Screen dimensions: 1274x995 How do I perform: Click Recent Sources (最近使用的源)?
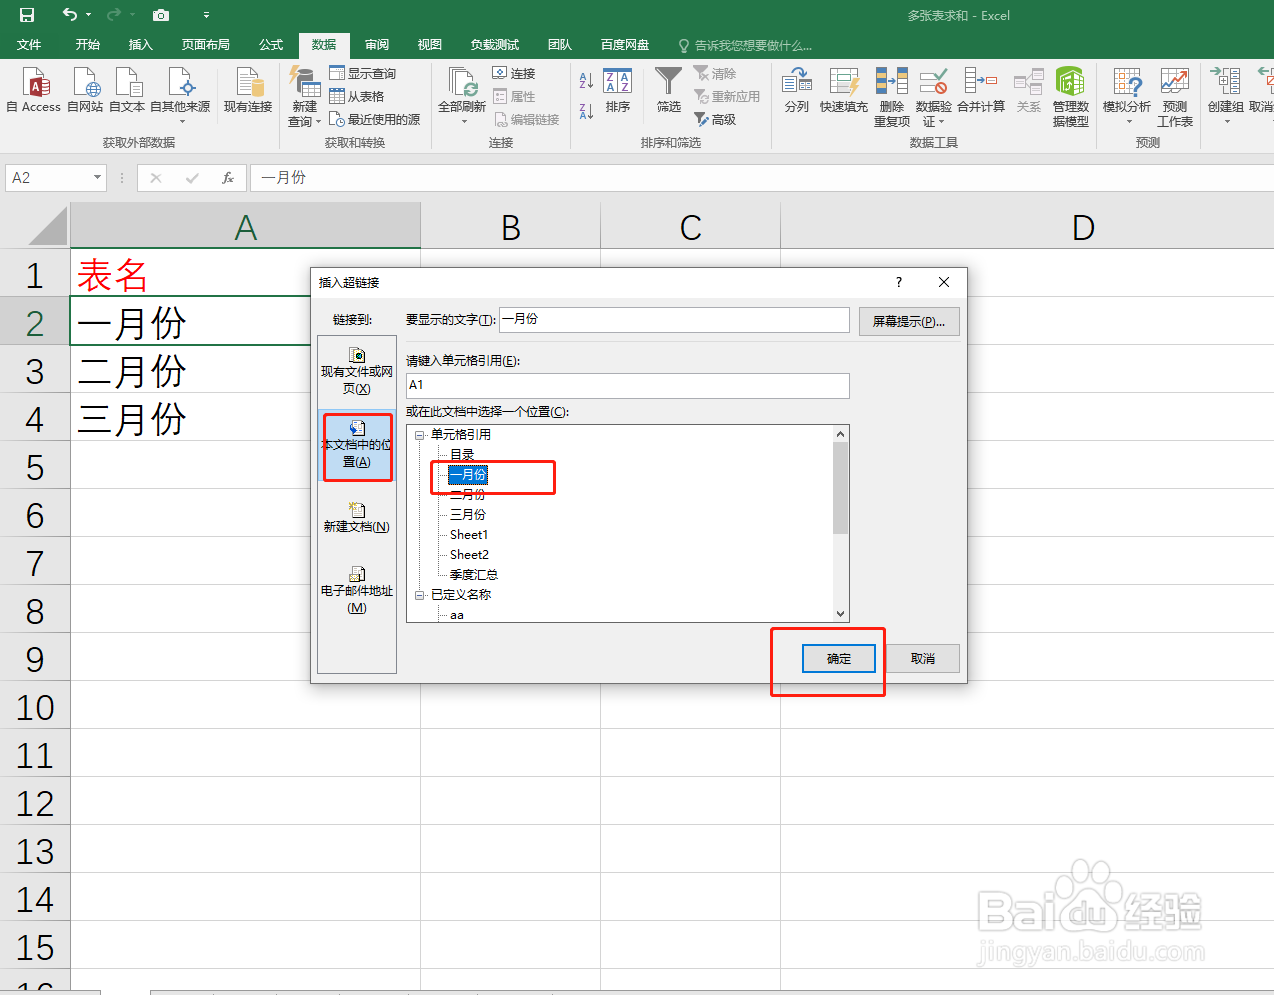(375, 119)
